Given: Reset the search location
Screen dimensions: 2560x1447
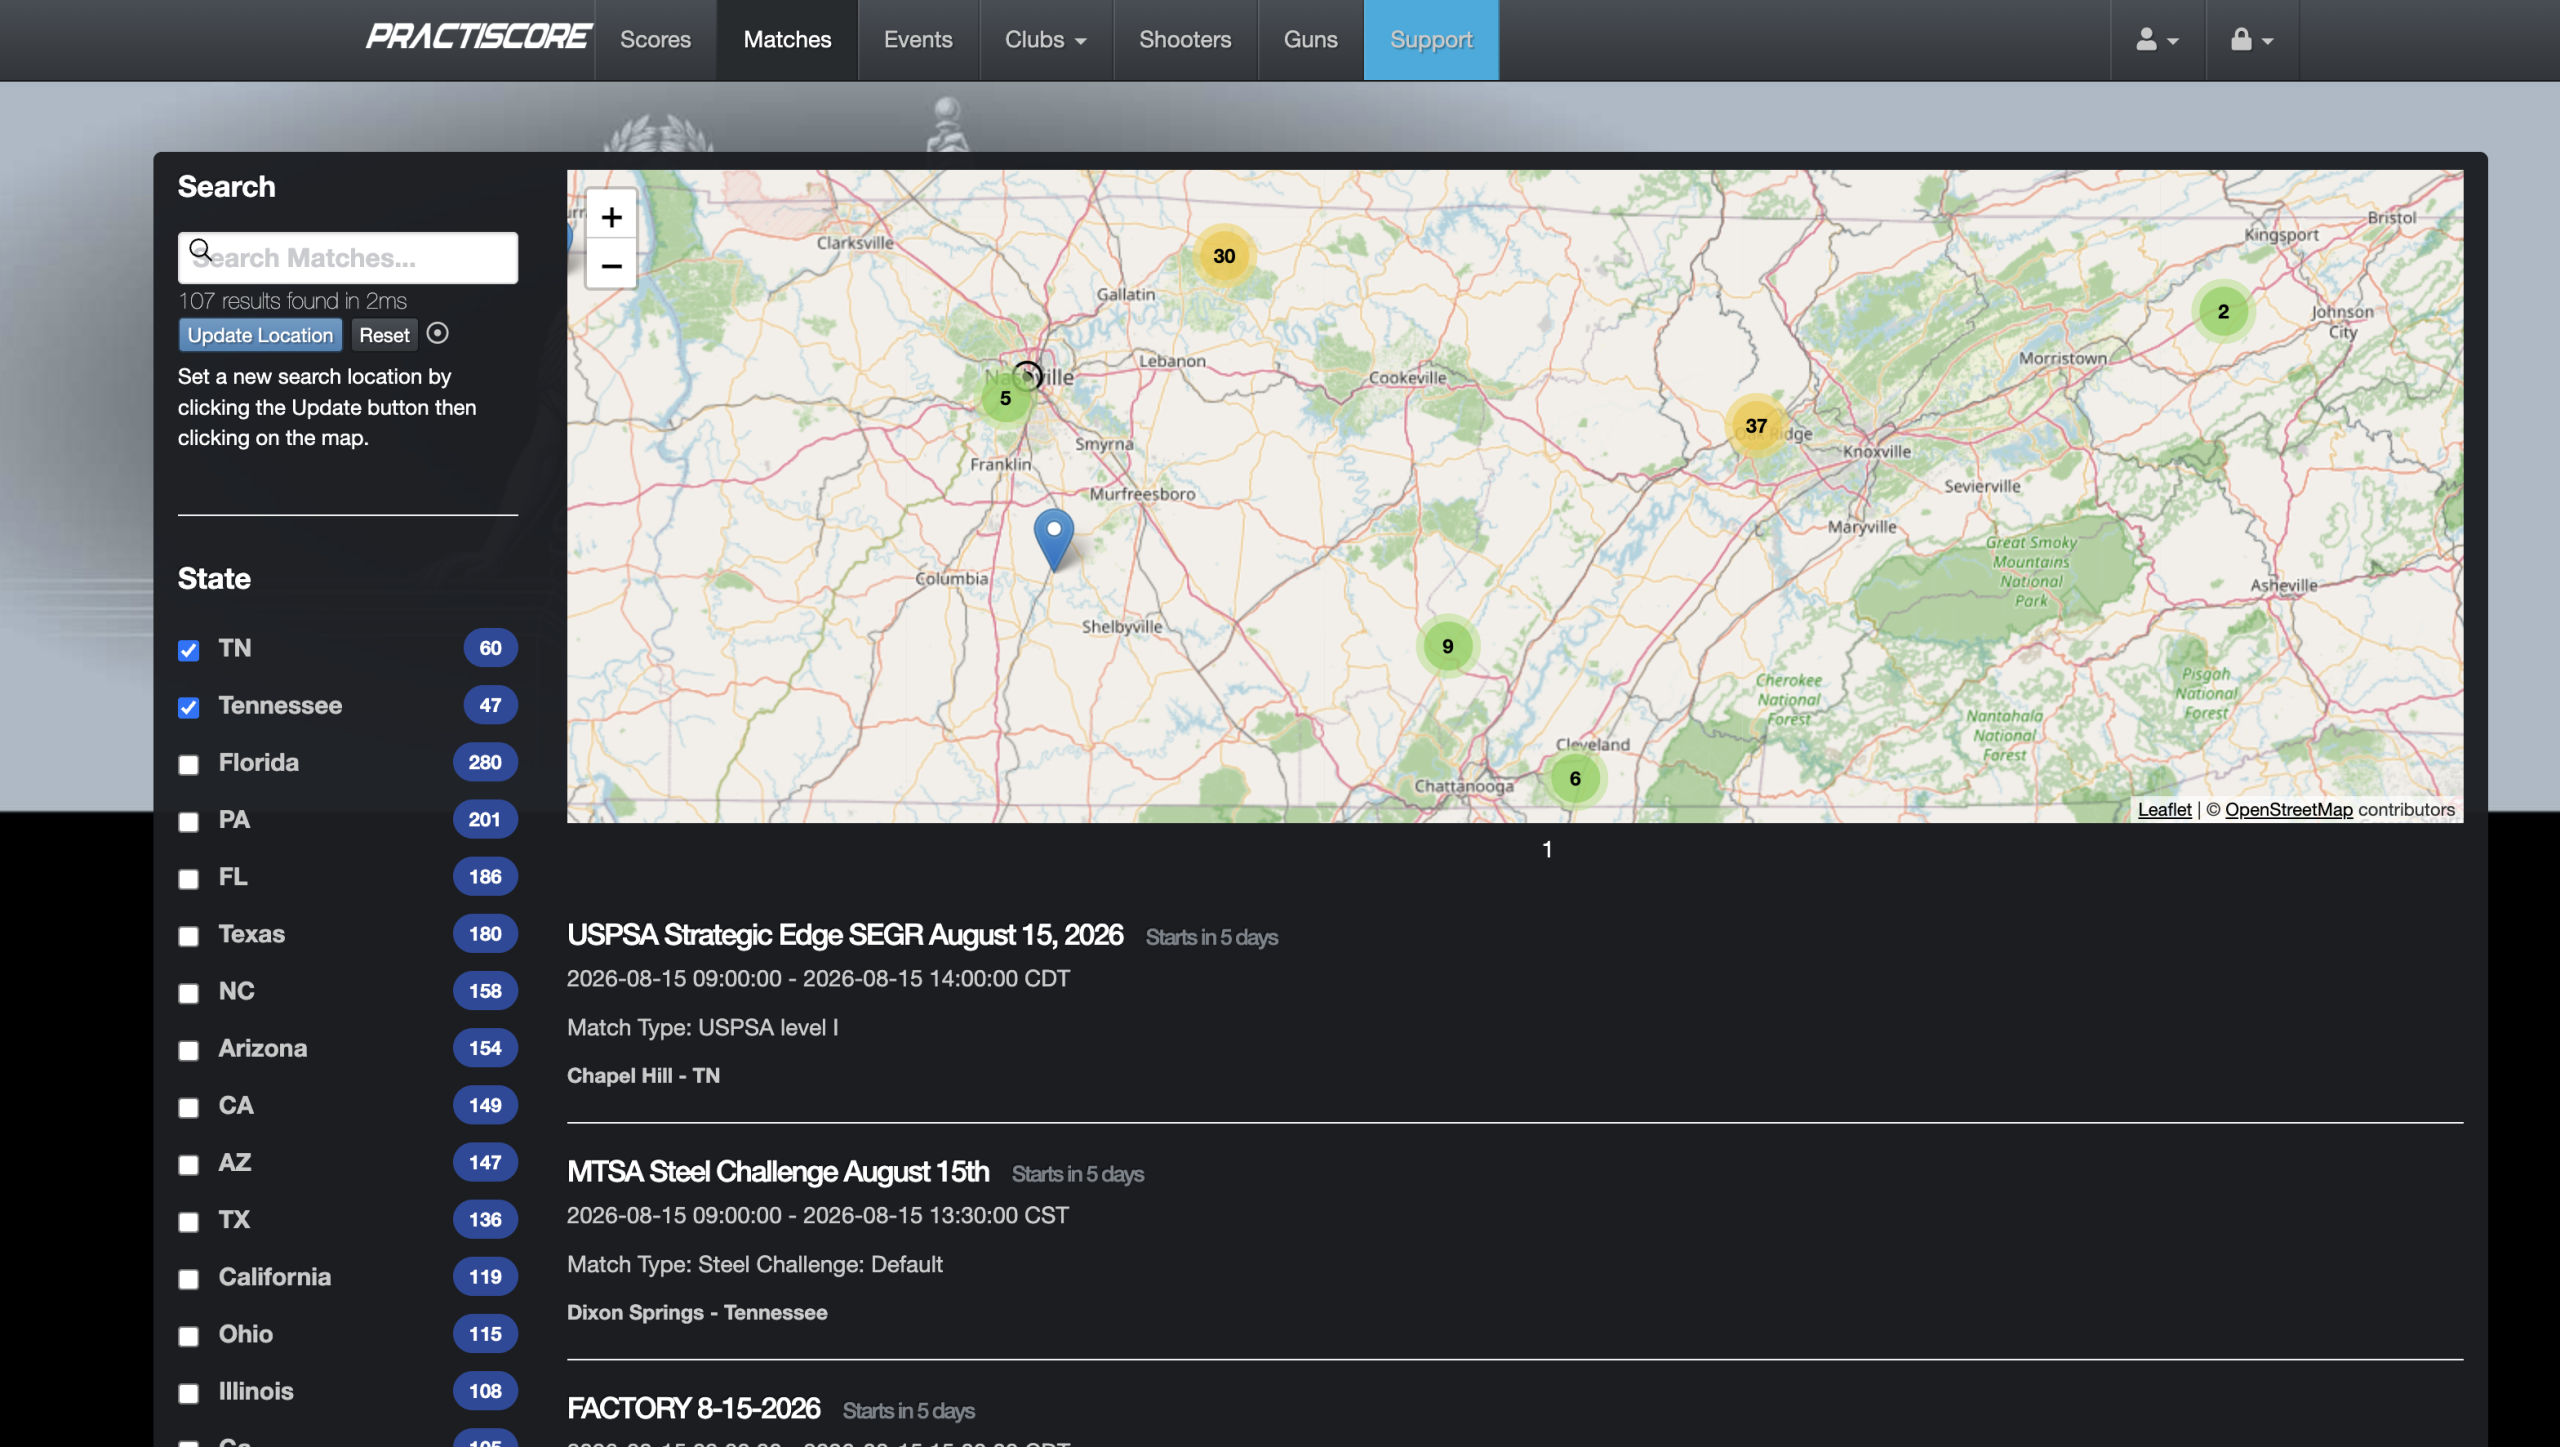Looking at the screenshot, I should (x=384, y=335).
